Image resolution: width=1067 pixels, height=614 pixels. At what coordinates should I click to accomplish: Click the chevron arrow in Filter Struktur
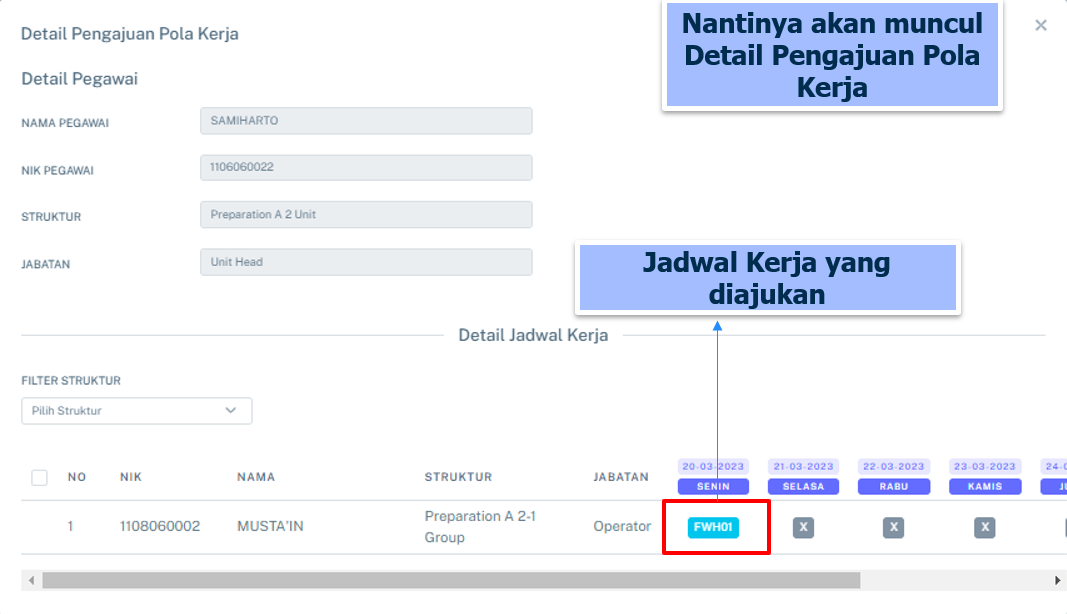(x=231, y=411)
